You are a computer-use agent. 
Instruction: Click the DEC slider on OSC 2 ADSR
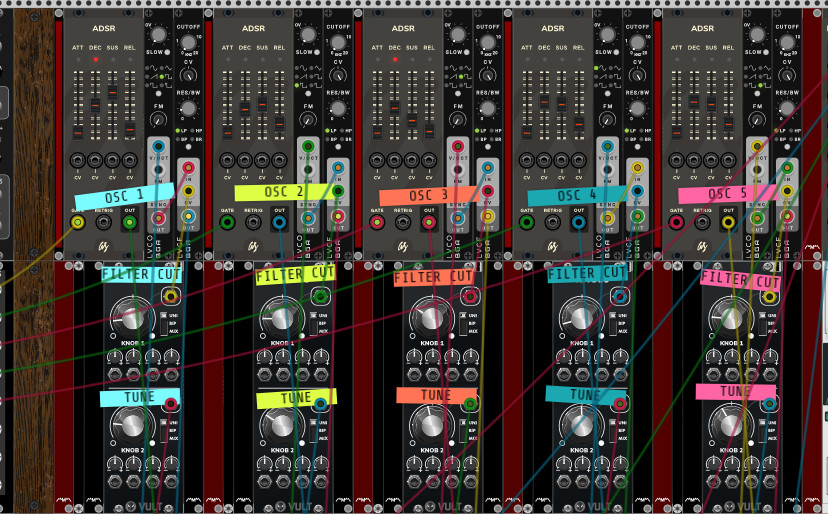click(x=245, y=109)
